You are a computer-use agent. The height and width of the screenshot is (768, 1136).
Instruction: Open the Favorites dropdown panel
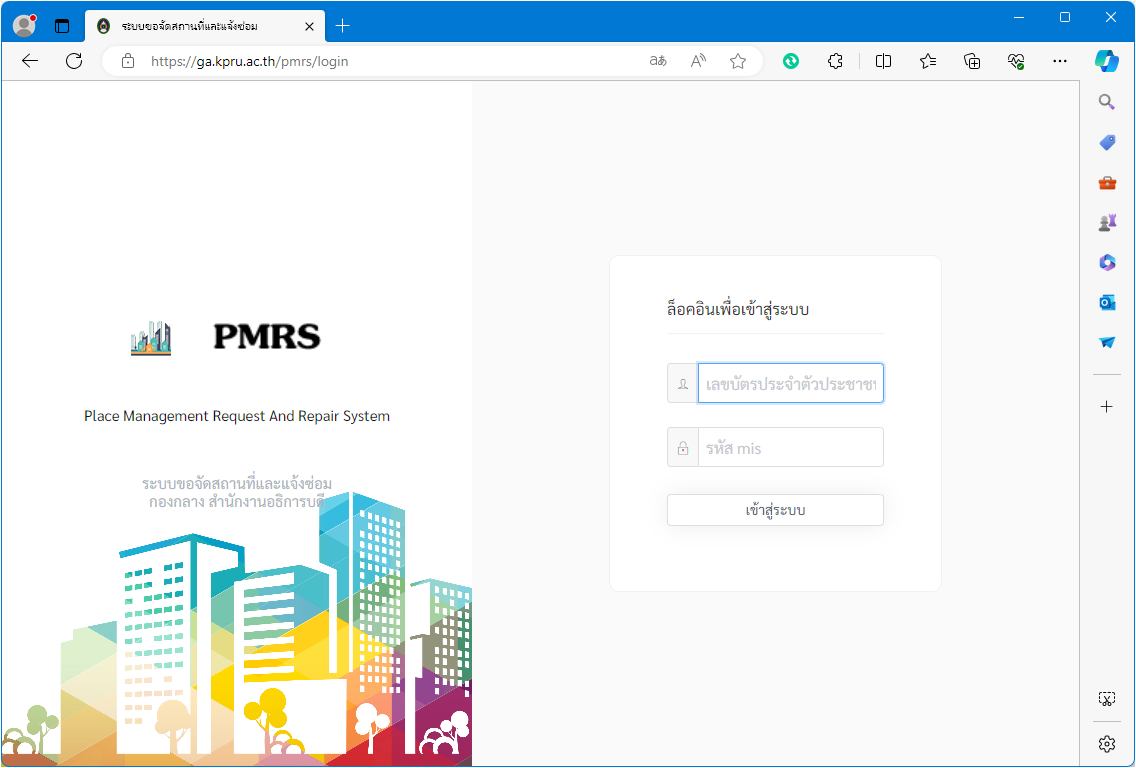coord(927,61)
